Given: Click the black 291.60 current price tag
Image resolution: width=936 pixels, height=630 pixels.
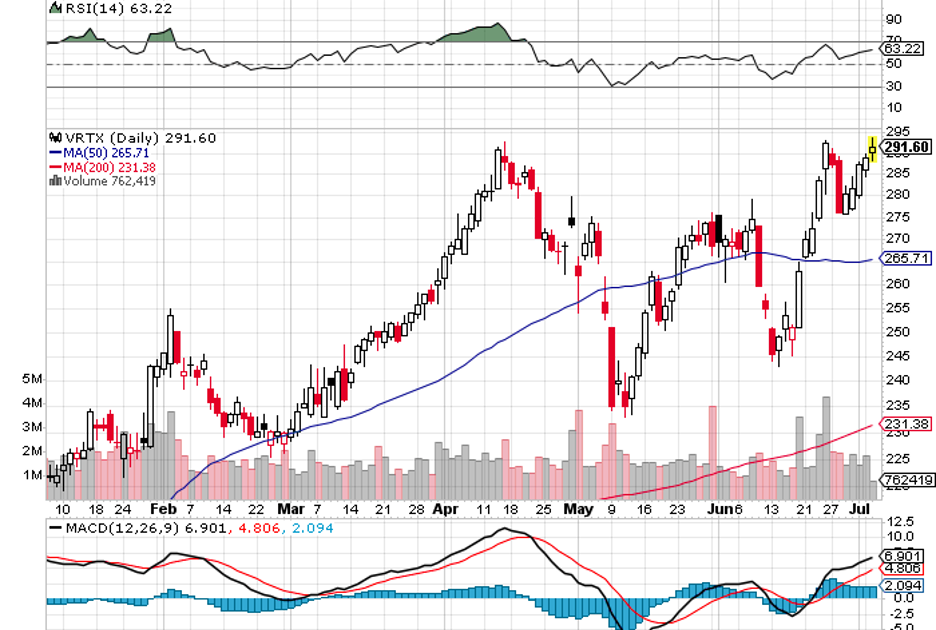Looking at the screenshot, I should pos(907,147).
